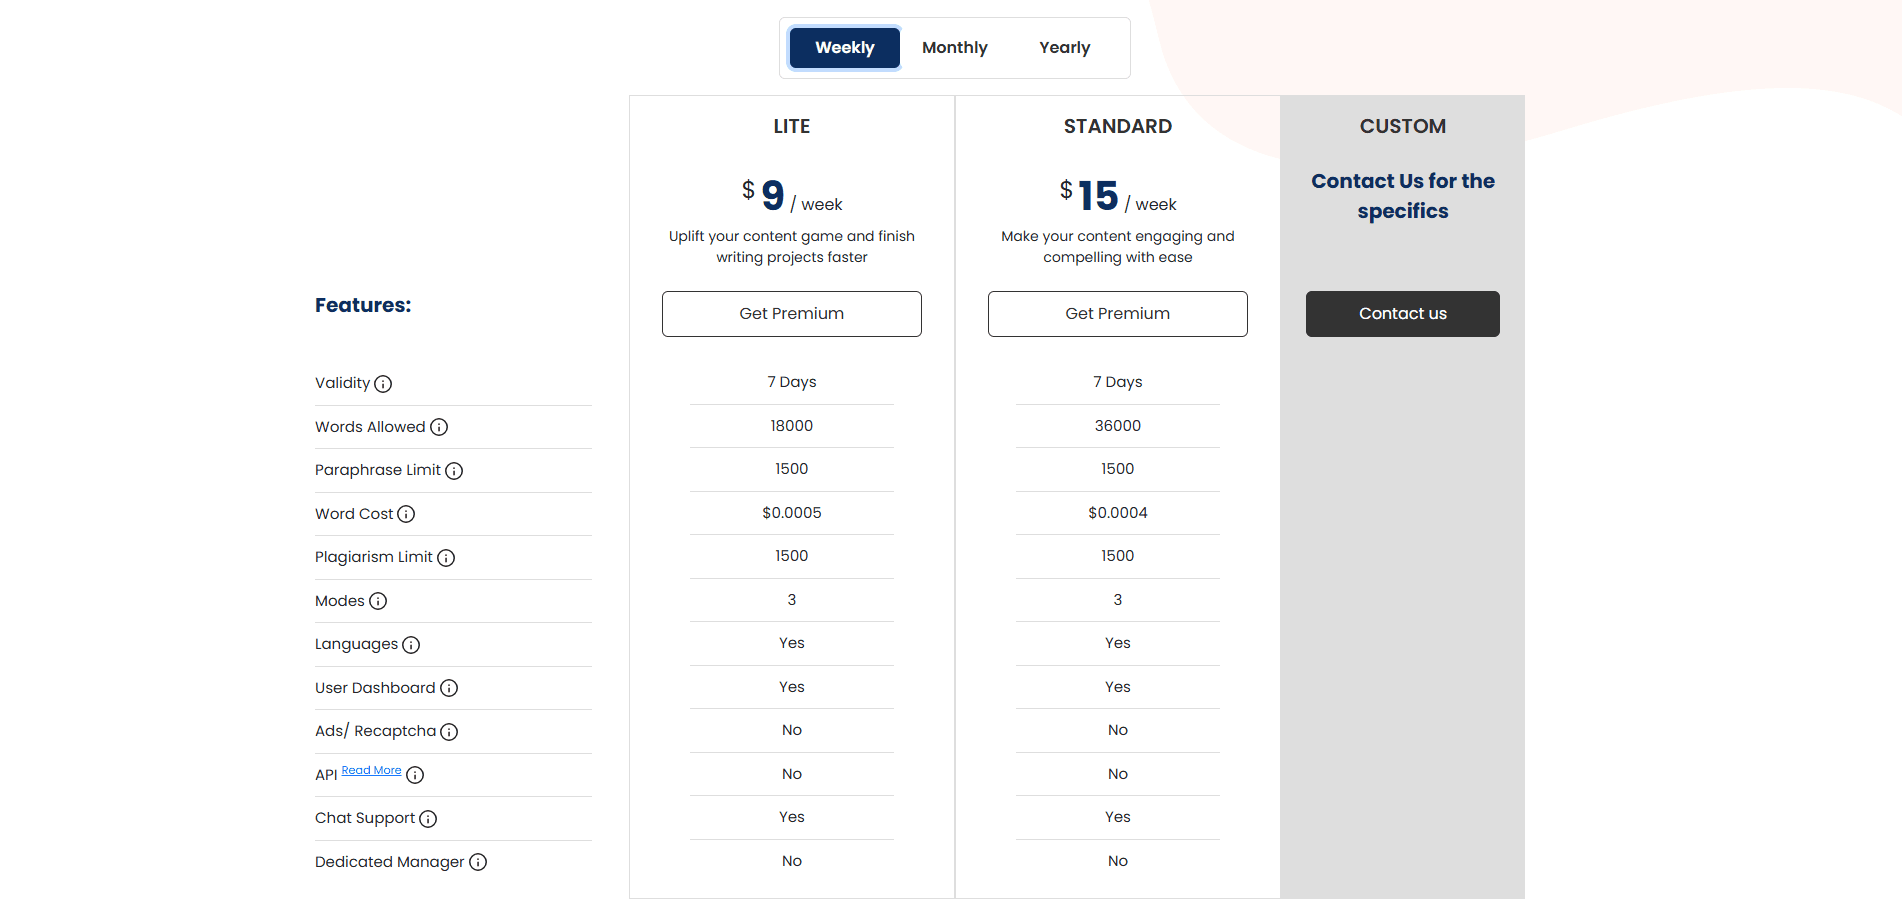
Task: Click the User Dashboard info icon
Action: tap(449, 689)
